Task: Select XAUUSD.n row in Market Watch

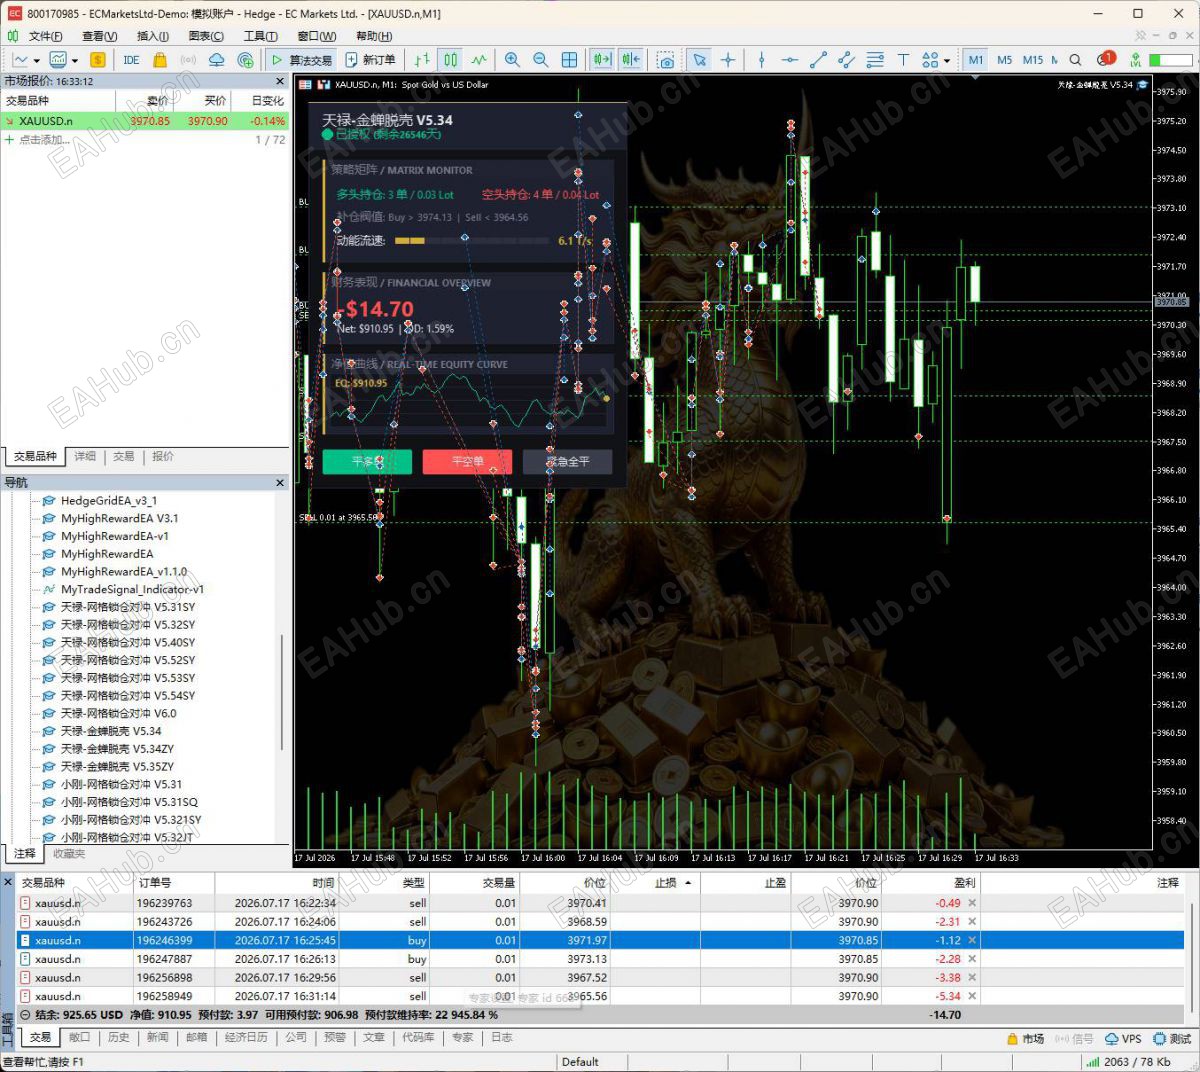Action: coord(144,121)
